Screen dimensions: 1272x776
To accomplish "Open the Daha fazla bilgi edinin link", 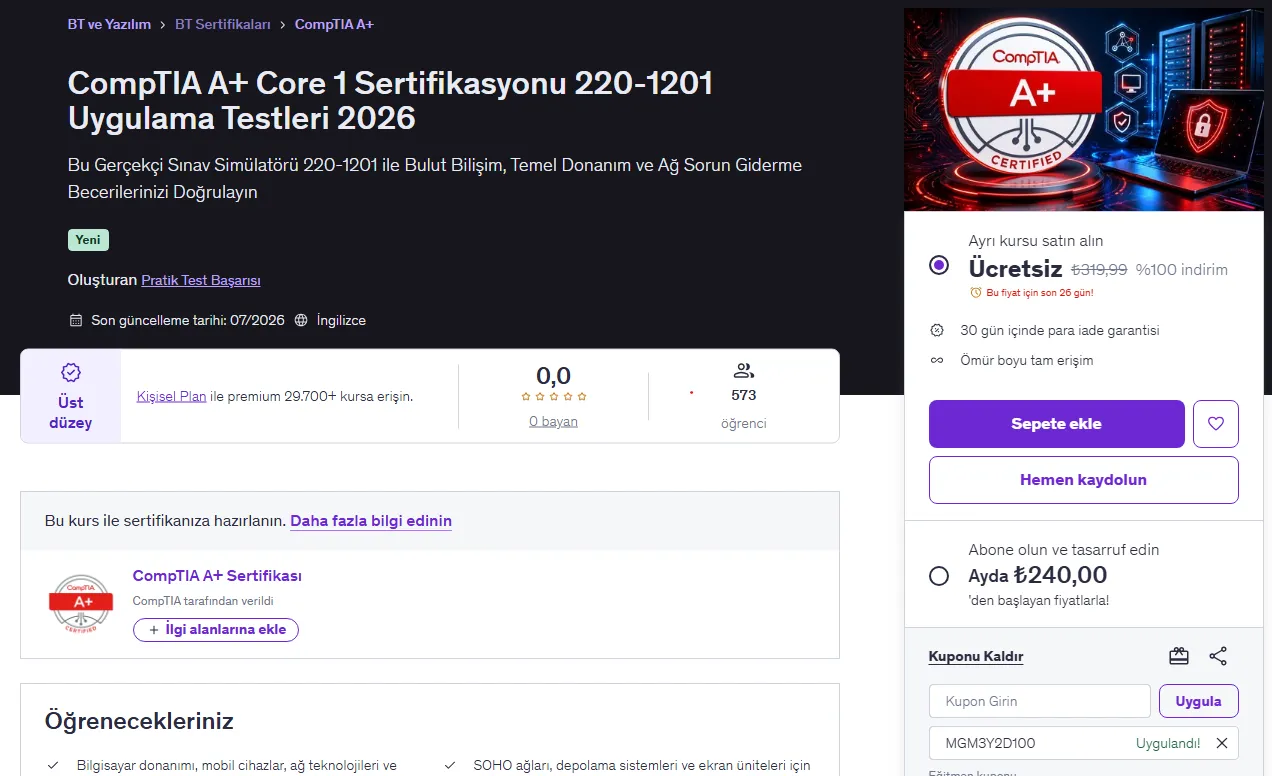I will tap(371, 521).
